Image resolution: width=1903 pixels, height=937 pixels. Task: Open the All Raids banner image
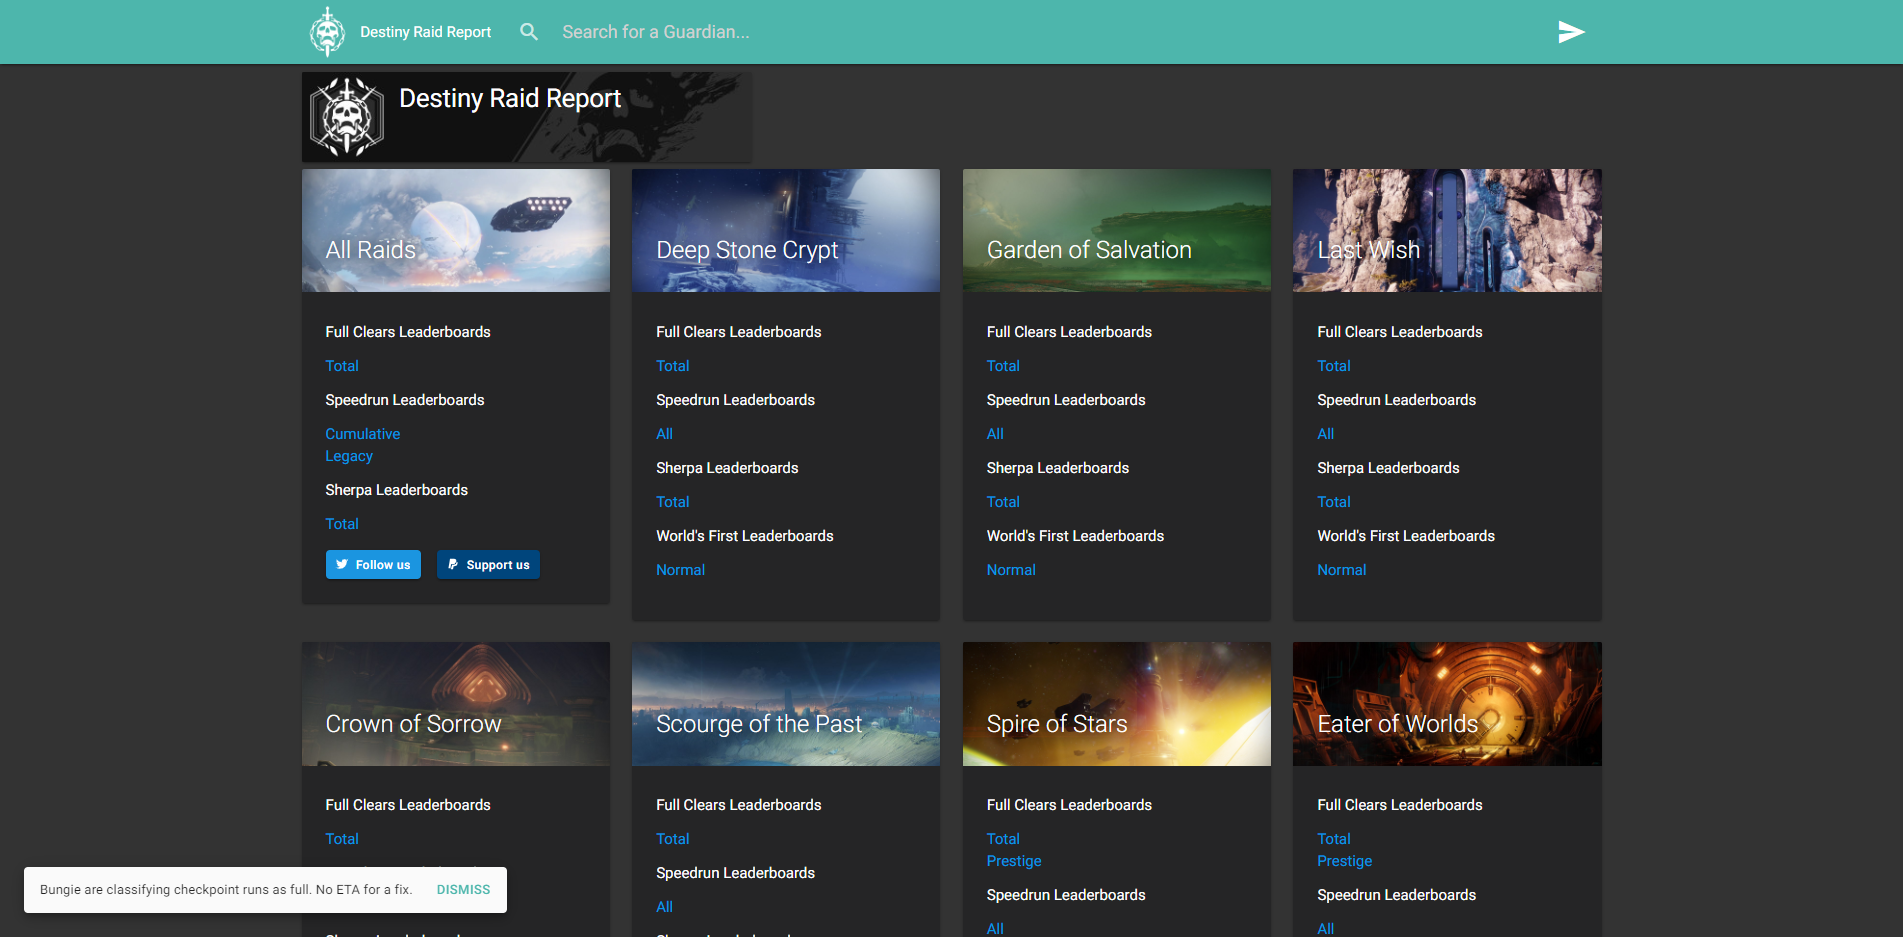click(x=456, y=230)
